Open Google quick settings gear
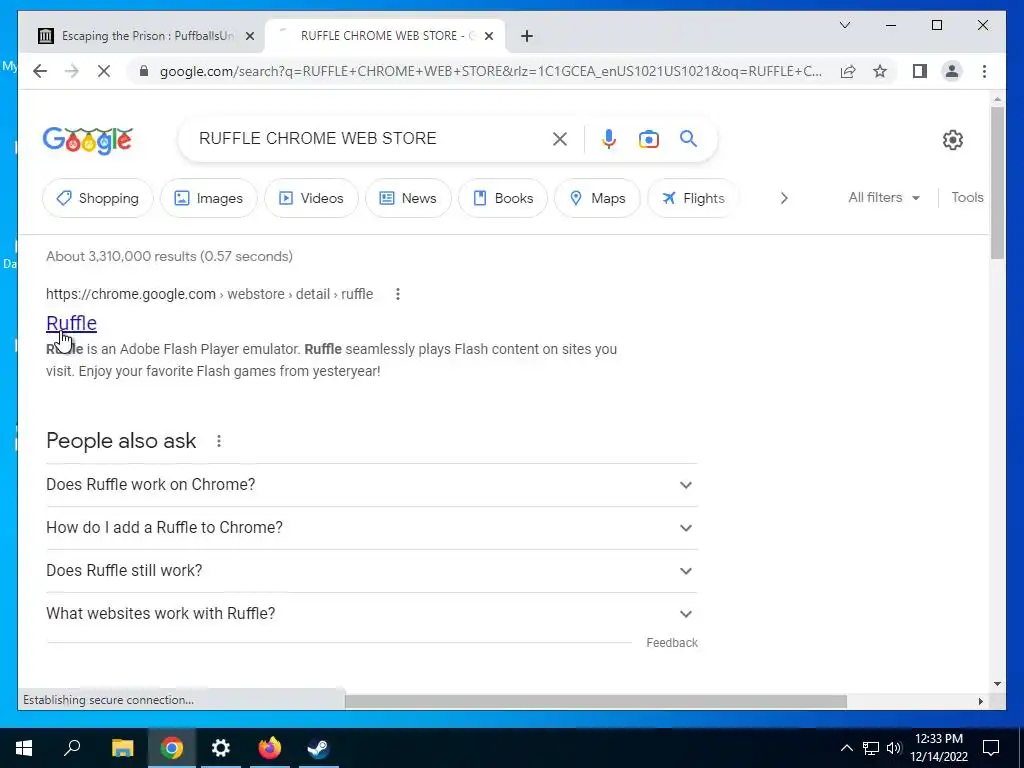Screen dimensions: 1024x768 [953, 139]
